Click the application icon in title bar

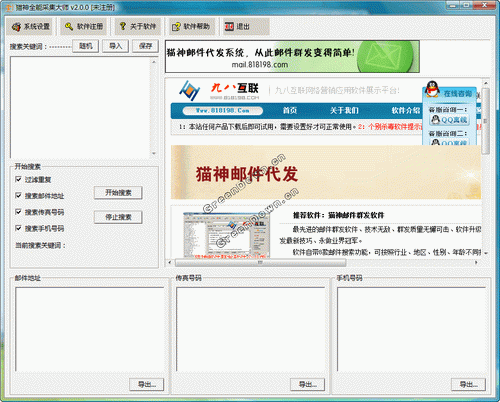[x=9, y=7]
